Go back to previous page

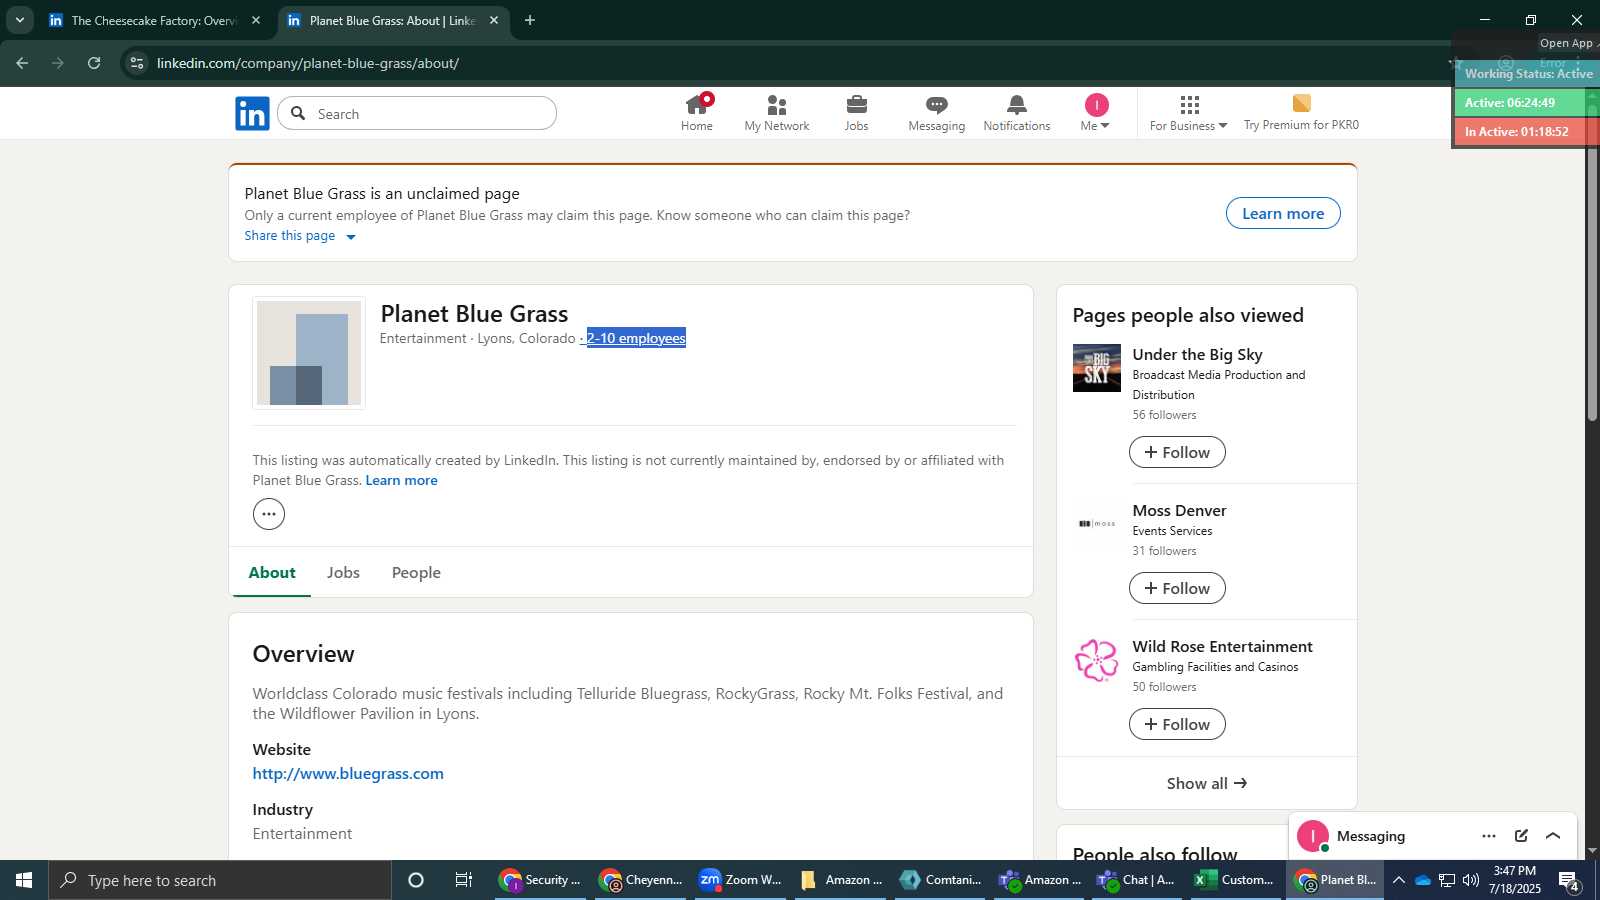(22, 63)
